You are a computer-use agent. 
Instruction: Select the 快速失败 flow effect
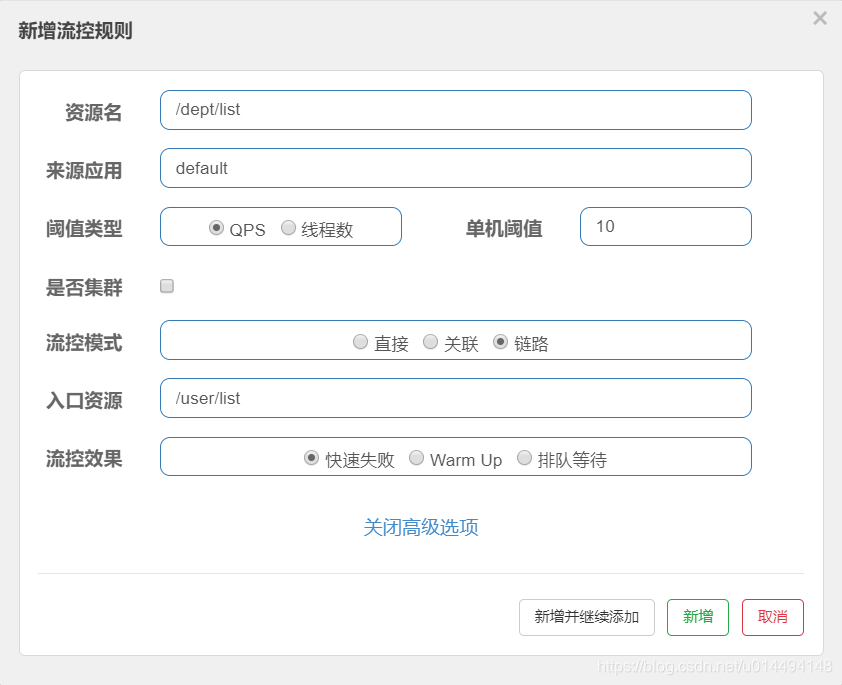tap(311, 458)
